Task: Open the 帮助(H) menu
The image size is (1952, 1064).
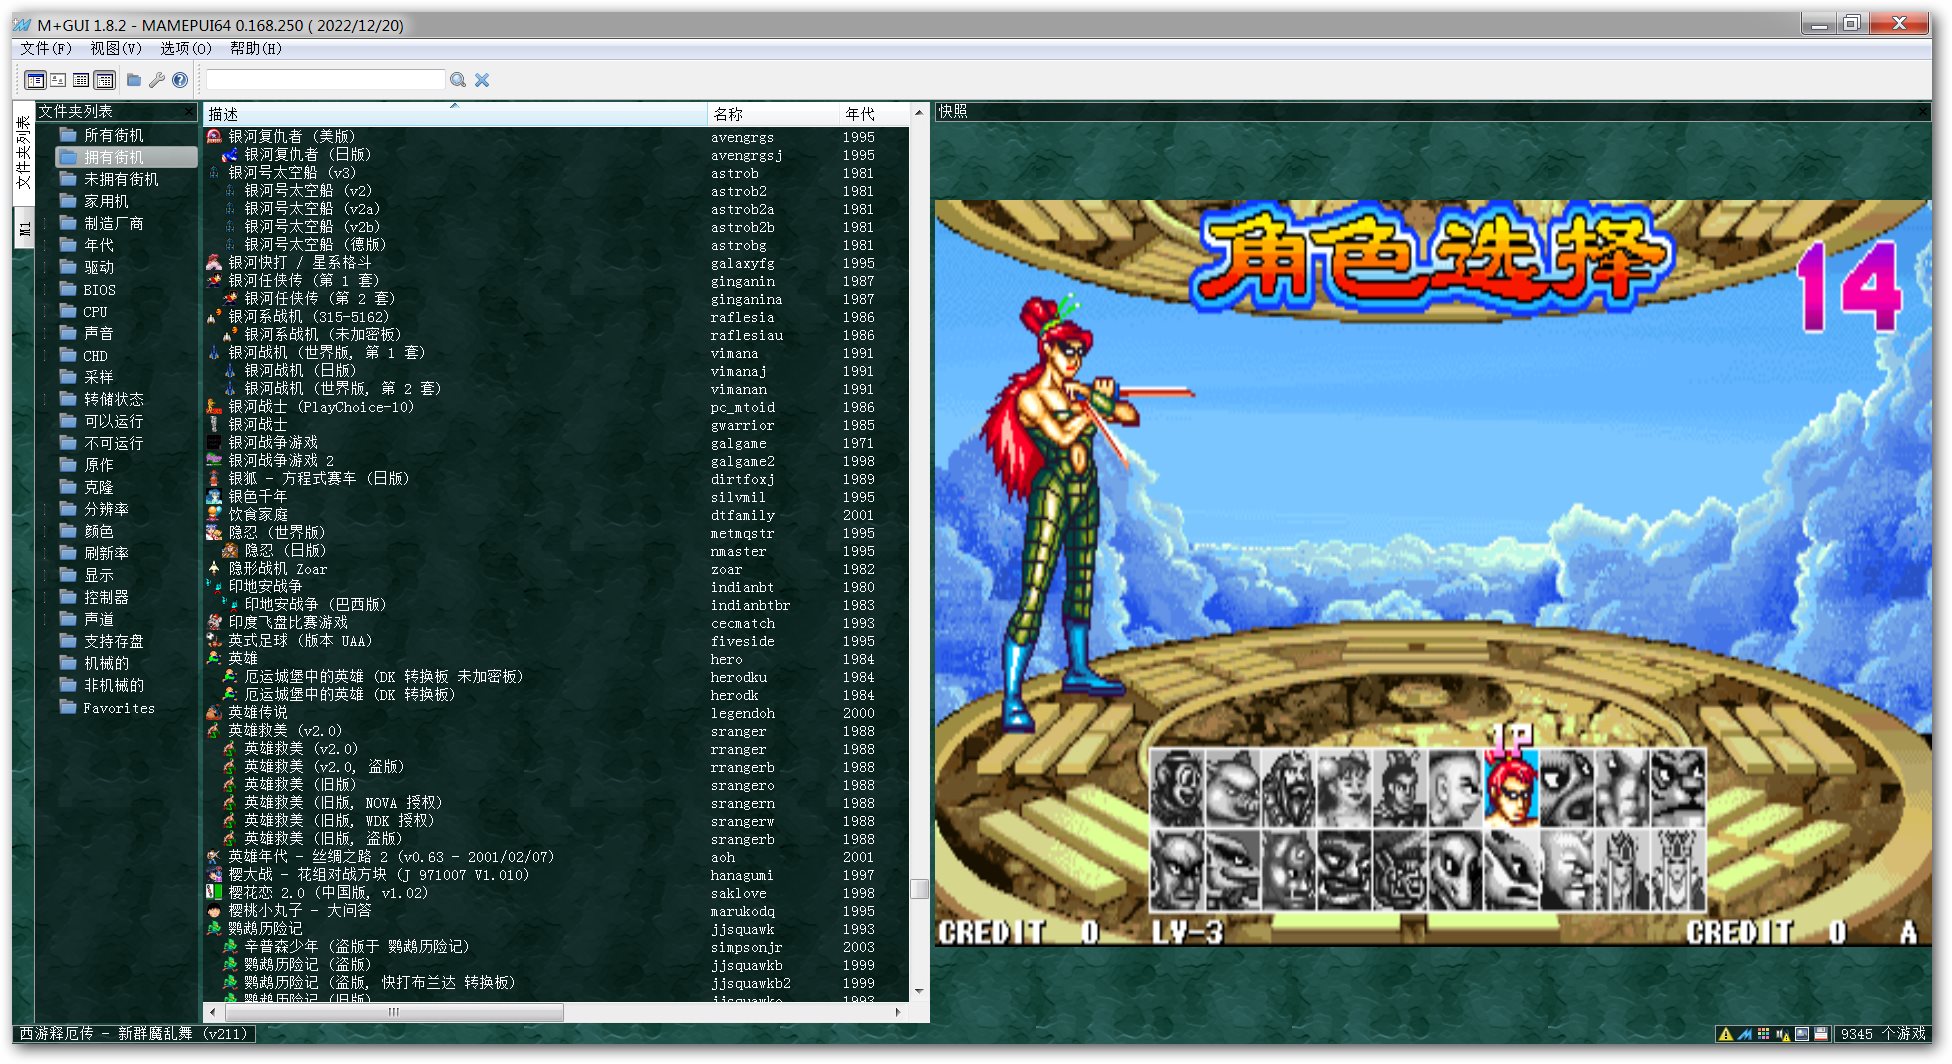Action: 256,48
